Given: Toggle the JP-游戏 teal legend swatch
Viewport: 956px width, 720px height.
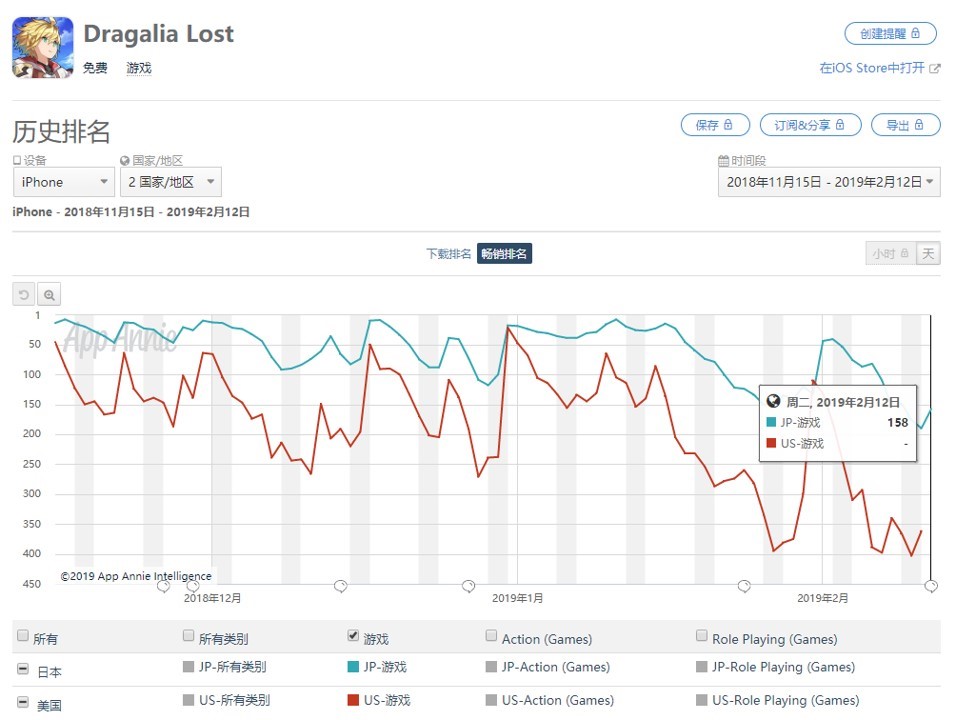Looking at the screenshot, I should [352, 667].
